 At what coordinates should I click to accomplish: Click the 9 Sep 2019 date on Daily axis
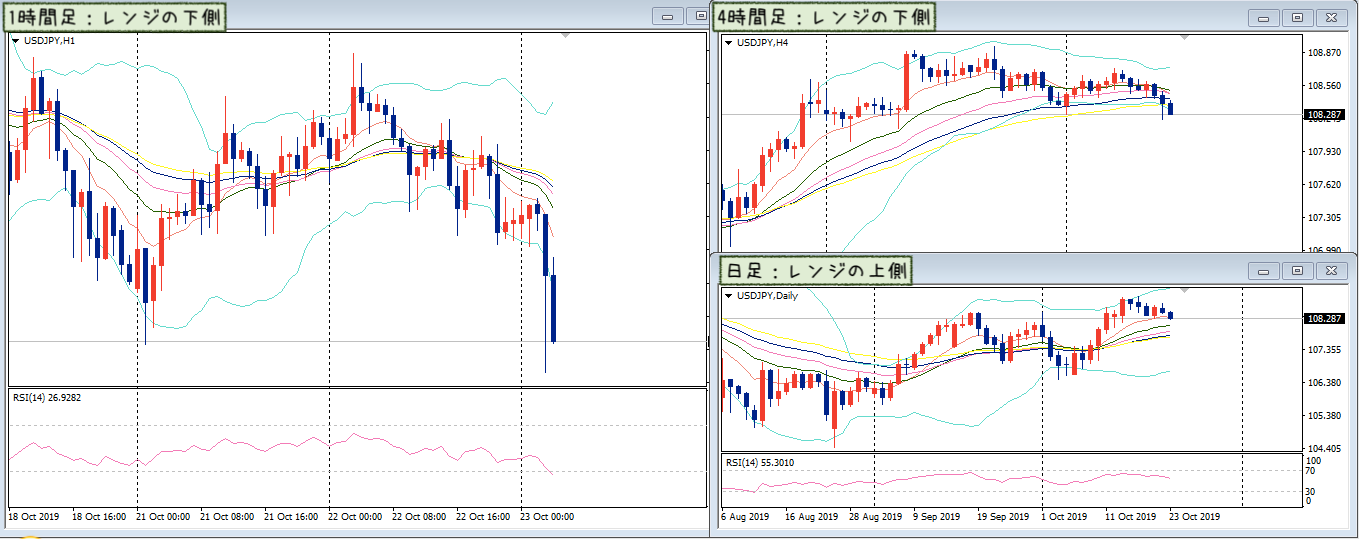[939, 517]
